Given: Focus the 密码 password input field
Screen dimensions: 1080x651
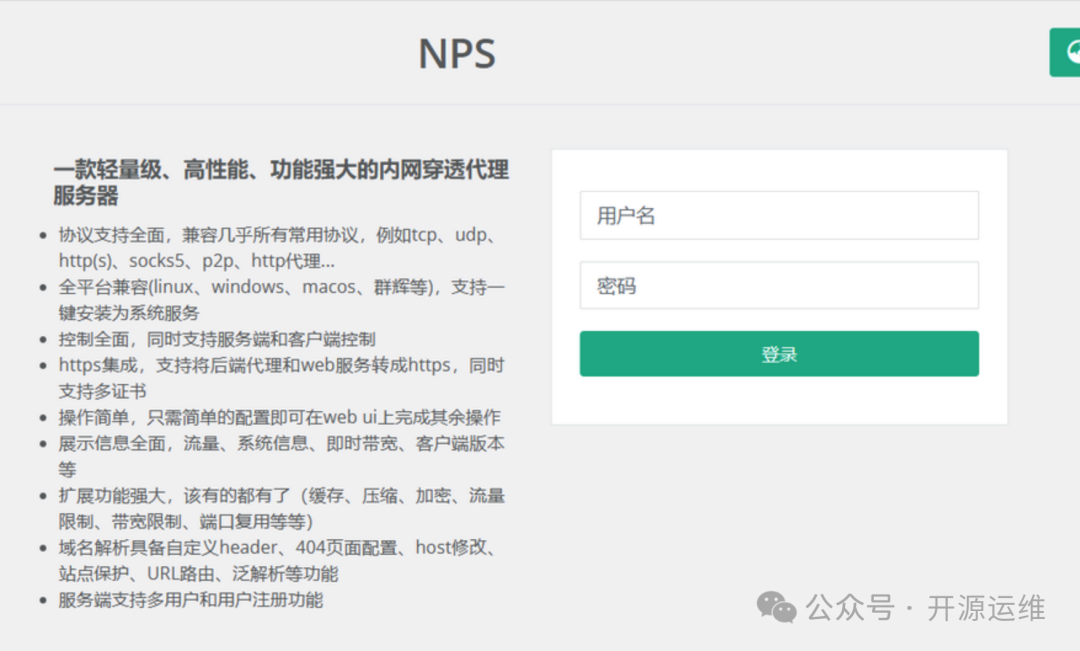Looking at the screenshot, I should pyautogui.click(x=778, y=286).
